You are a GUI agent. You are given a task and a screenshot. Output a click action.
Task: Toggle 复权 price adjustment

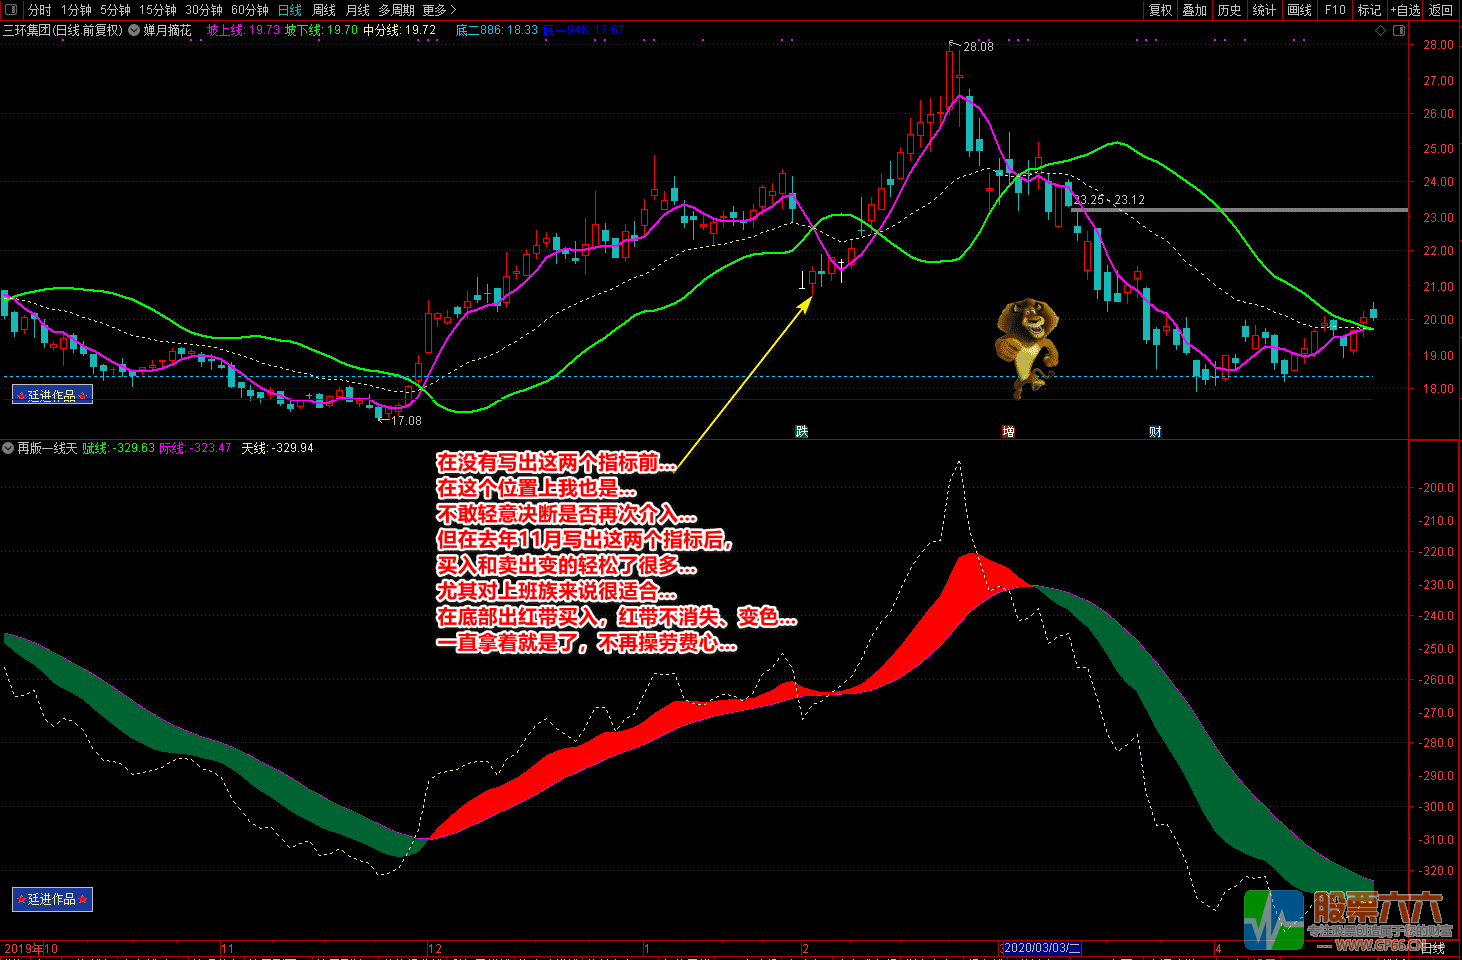pyautogui.click(x=1160, y=10)
